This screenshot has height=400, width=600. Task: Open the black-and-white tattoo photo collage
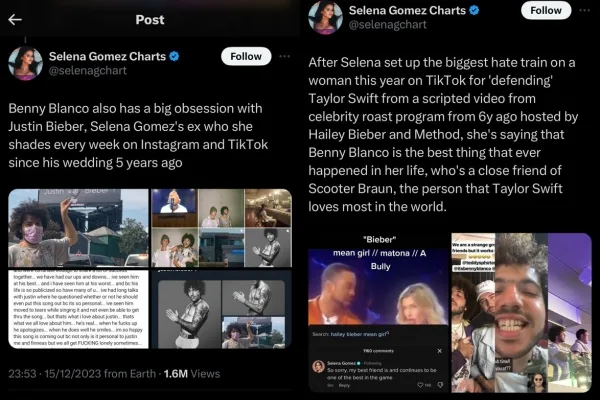coord(222,309)
